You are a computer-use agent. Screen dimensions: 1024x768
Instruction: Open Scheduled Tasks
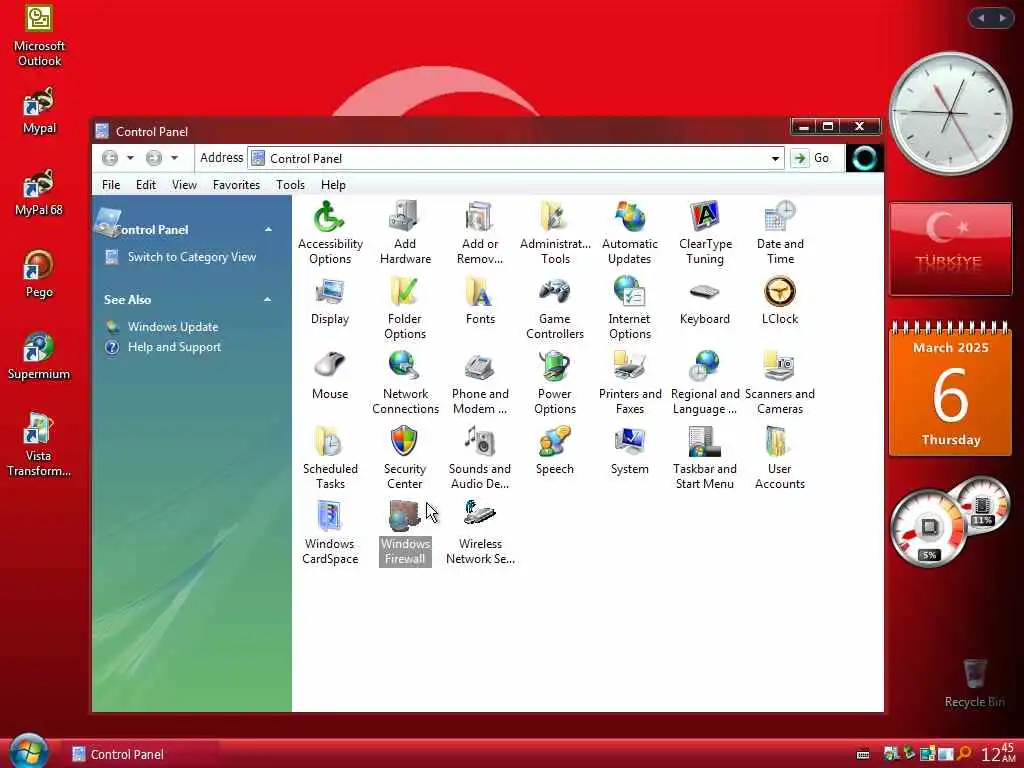(x=330, y=458)
